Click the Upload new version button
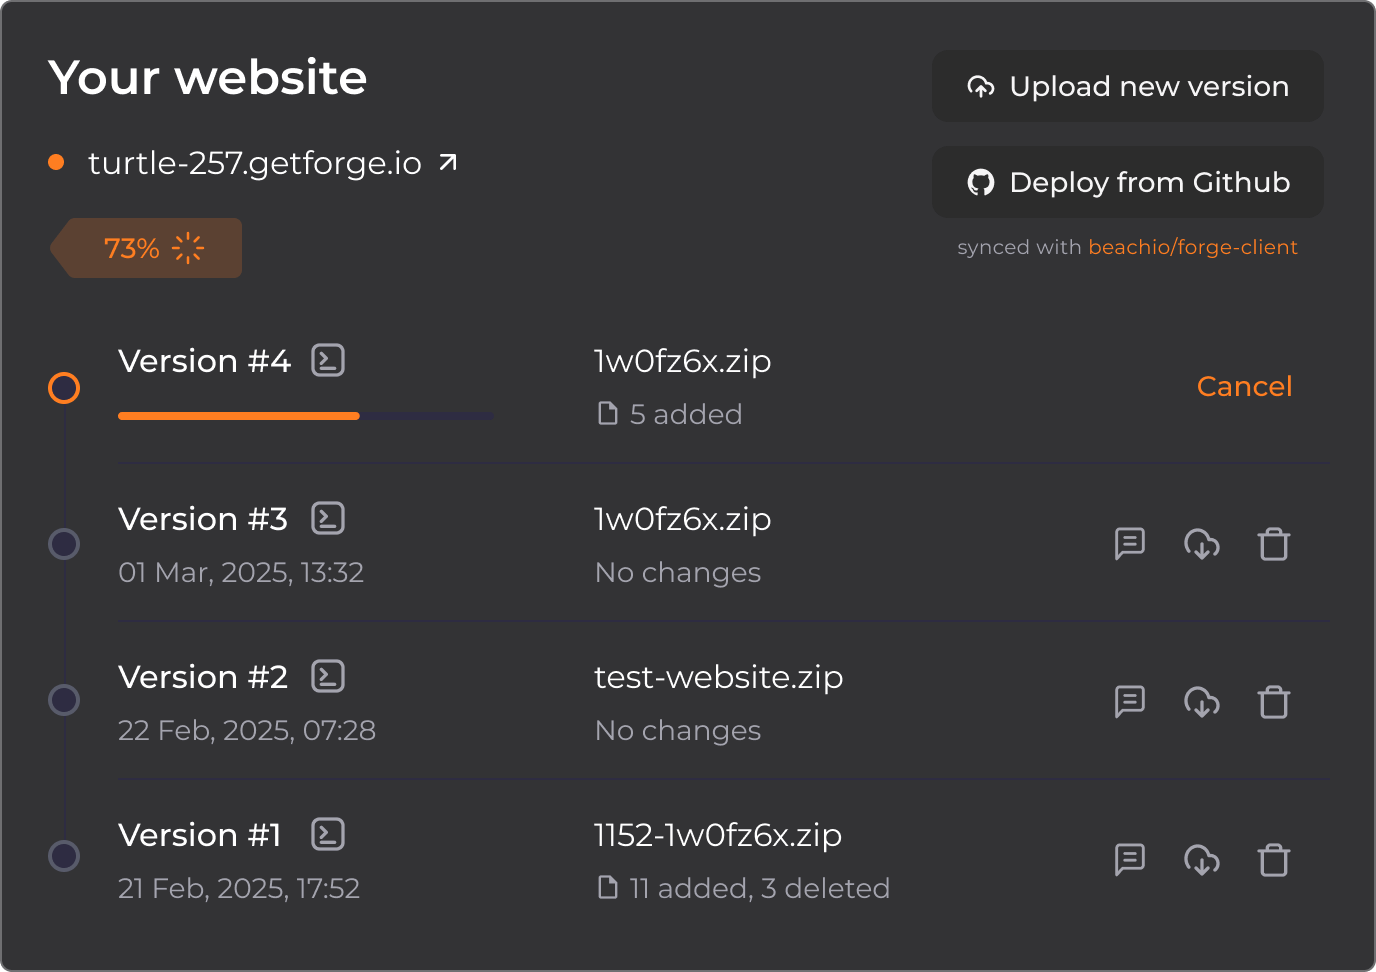This screenshot has width=1376, height=972. (1127, 86)
